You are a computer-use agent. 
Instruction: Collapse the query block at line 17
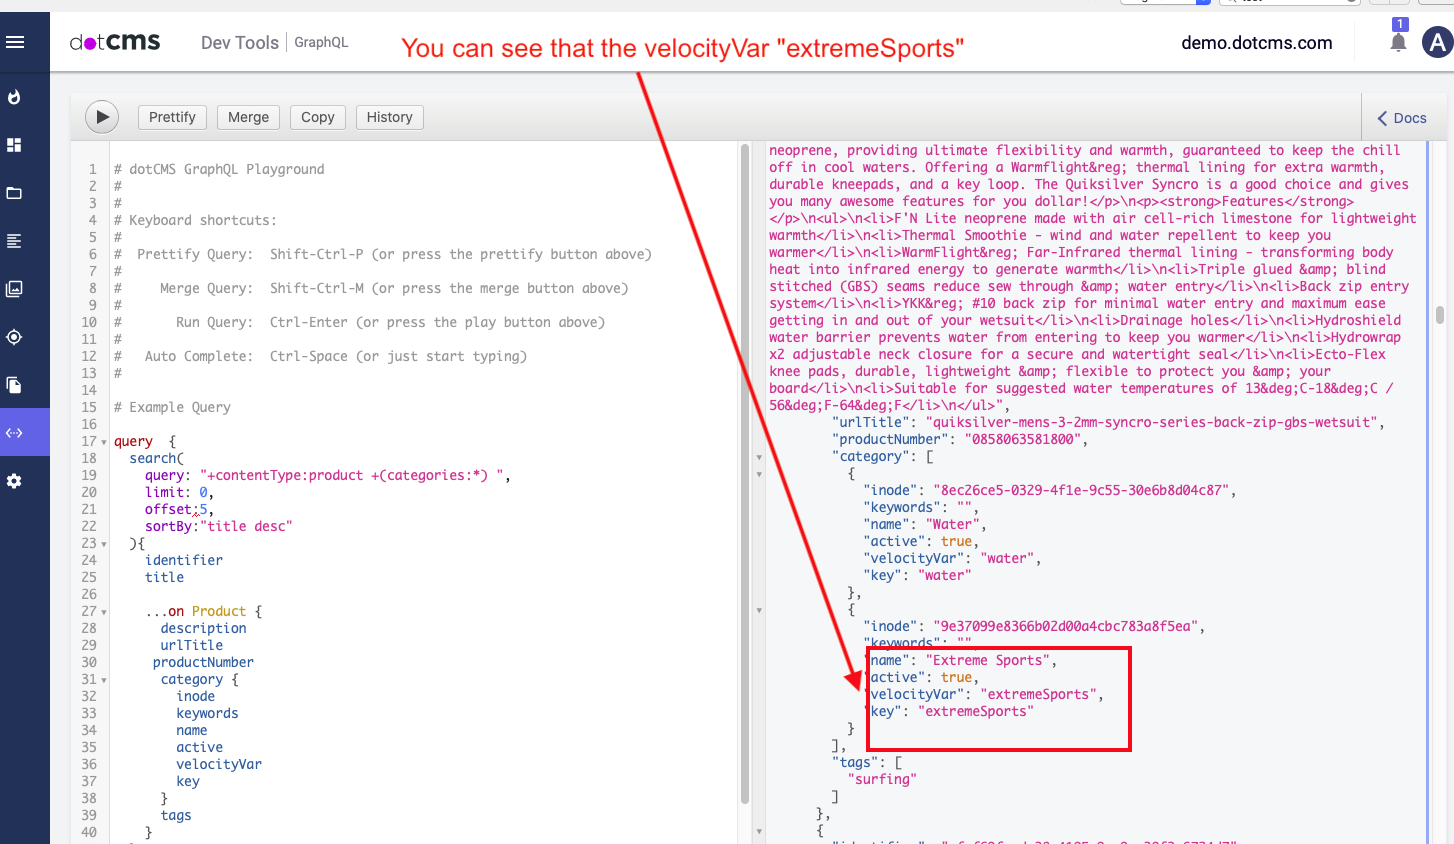(x=104, y=441)
